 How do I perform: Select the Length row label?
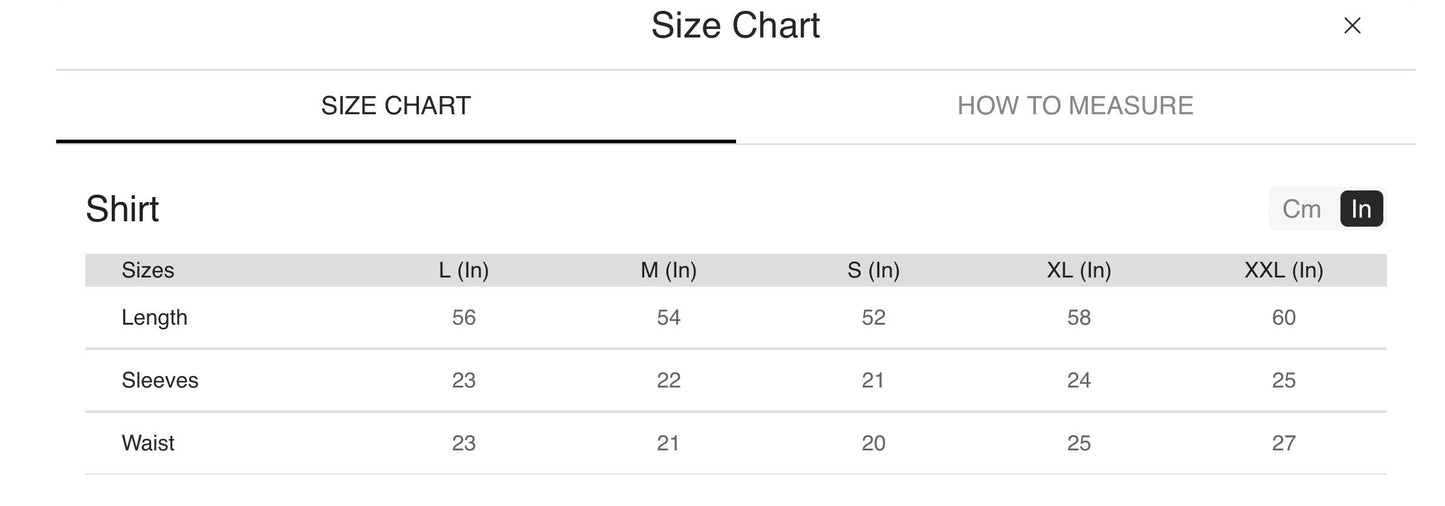click(x=155, y=317)
